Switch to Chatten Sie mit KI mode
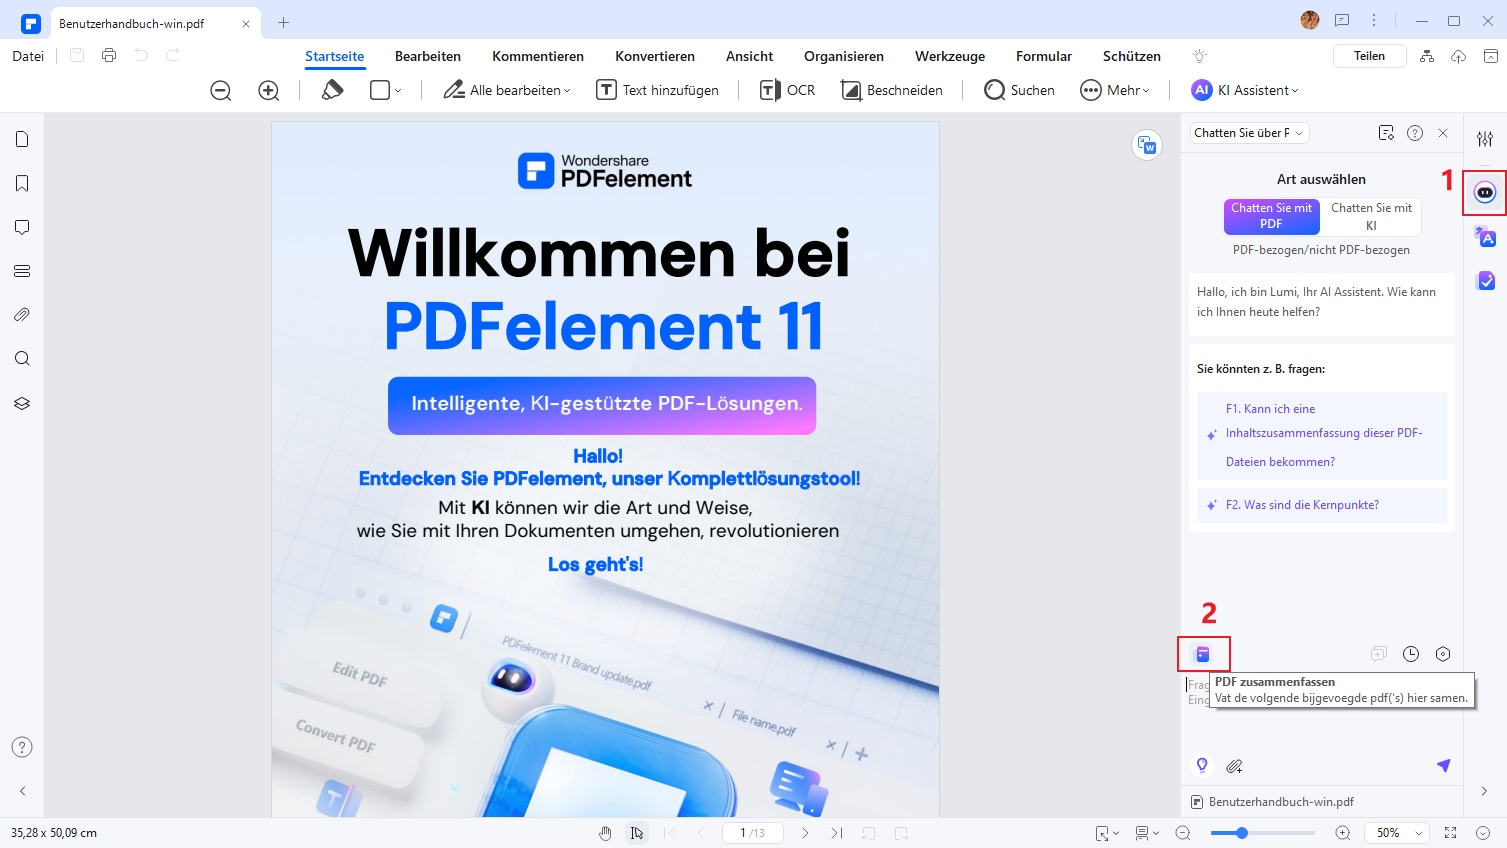This screenshot has width=1507, height=848. [x=1371, y=216]
